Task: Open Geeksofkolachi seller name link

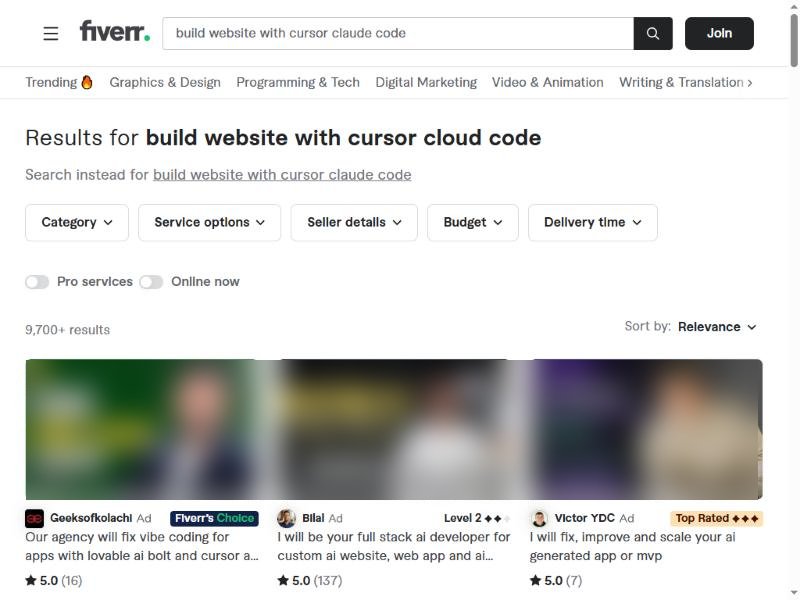Action: [x=91, y=518]
